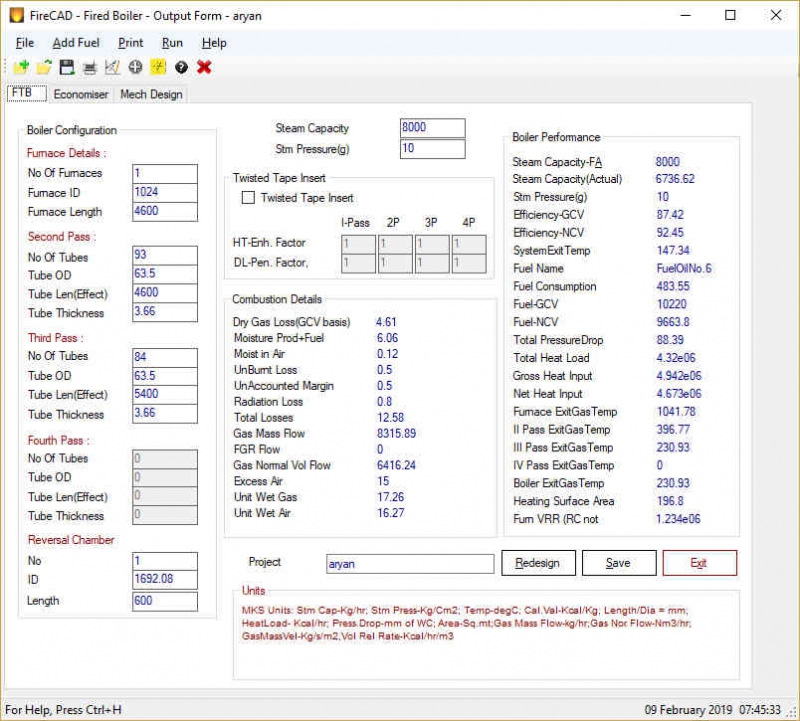Click the Project name text box

click(x=410, y=563)
